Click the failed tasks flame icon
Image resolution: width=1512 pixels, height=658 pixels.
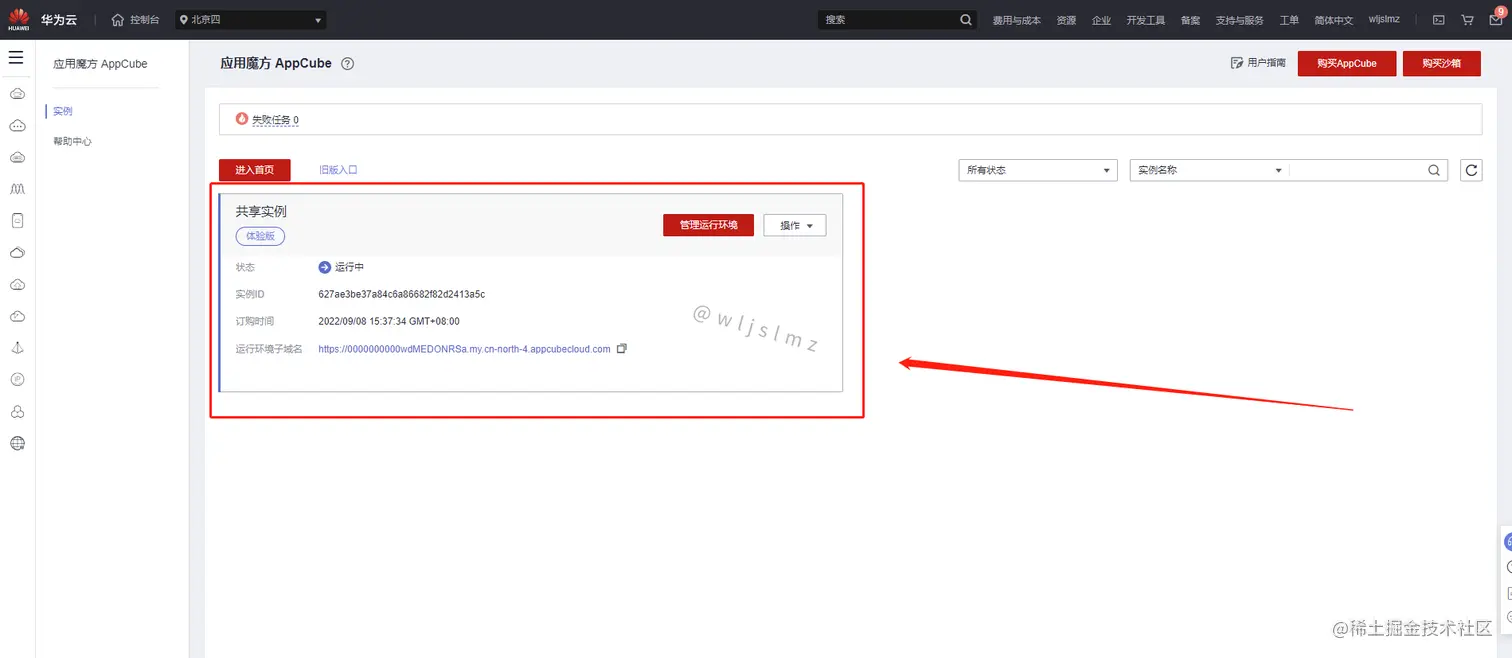[x=241, y=118]
